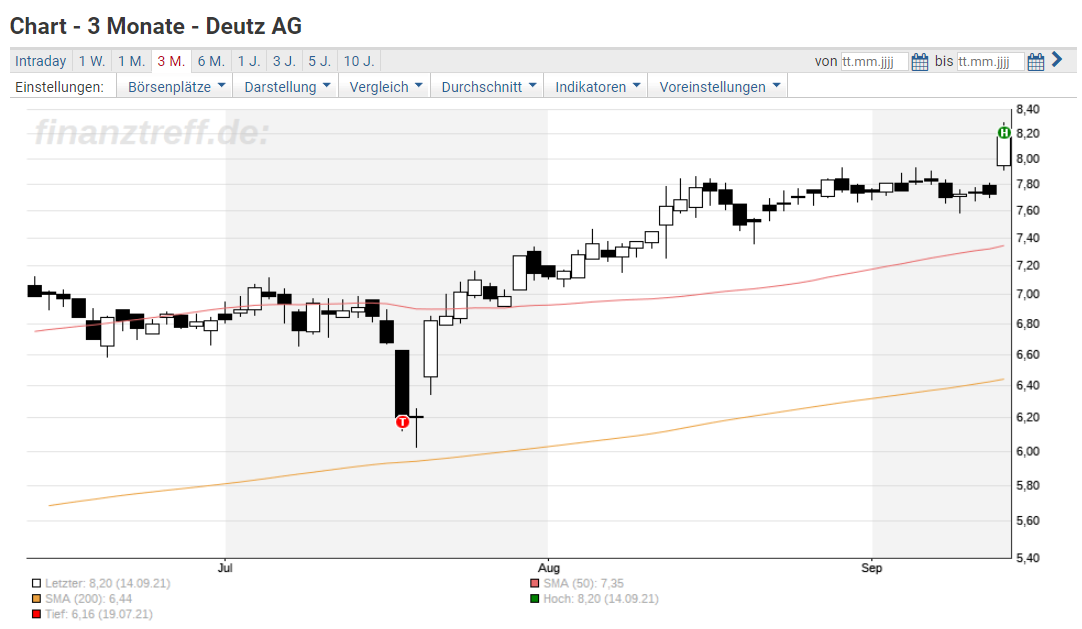Click the 'Letzter: 8,20 (14.09.21)' legend text
Viewport: 1082px width, 629px height.
point(108,583)
